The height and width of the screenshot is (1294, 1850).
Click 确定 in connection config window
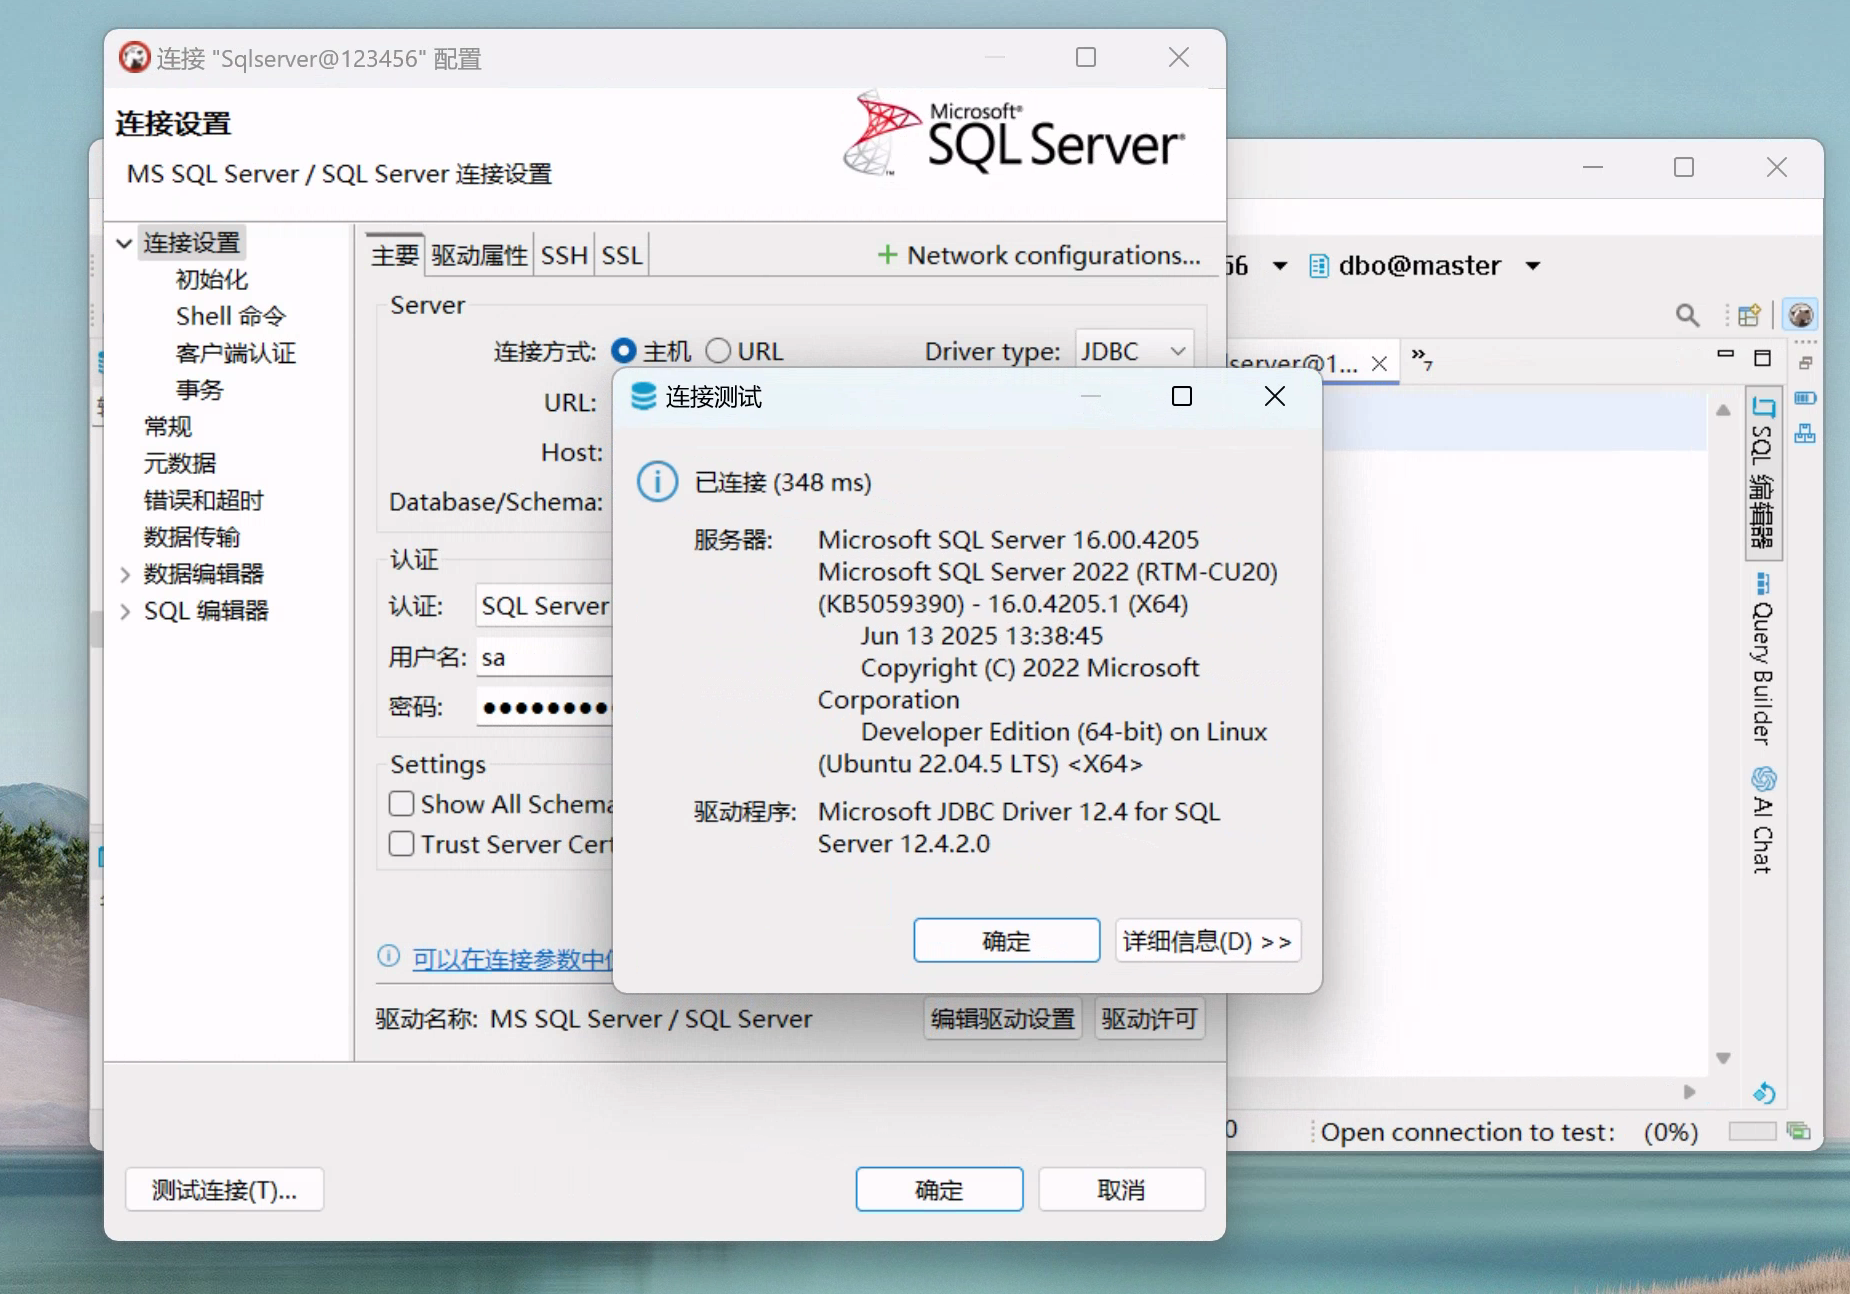pos(939,1190)
